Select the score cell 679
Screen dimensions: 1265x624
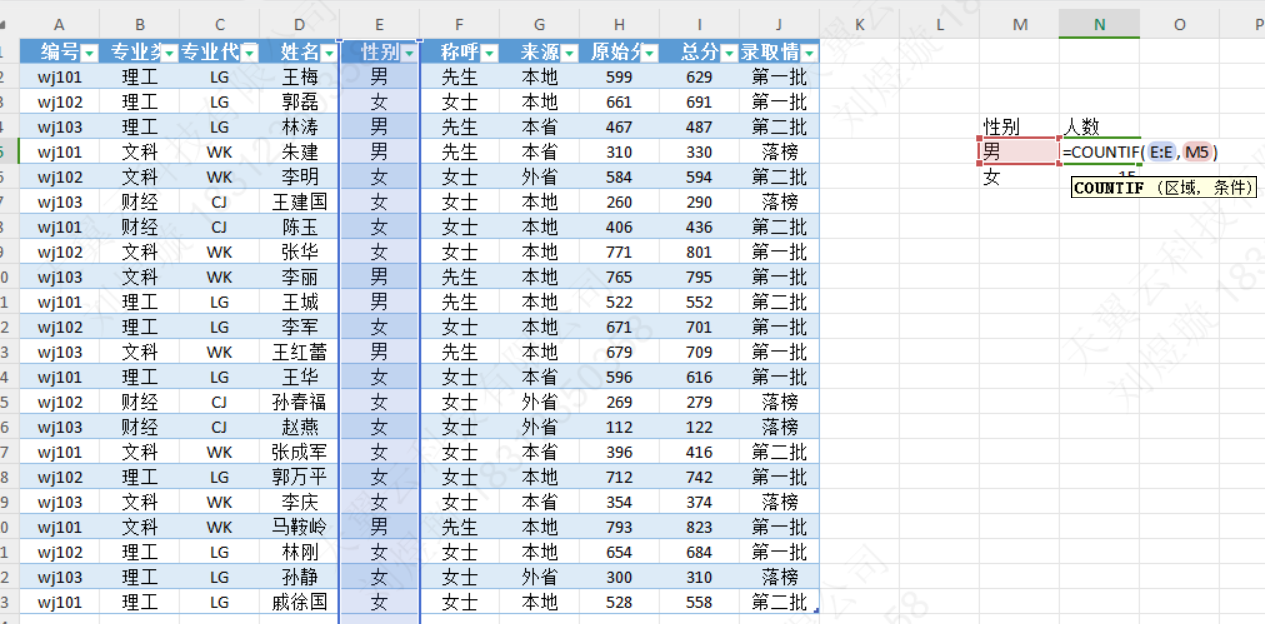[619, 352]
